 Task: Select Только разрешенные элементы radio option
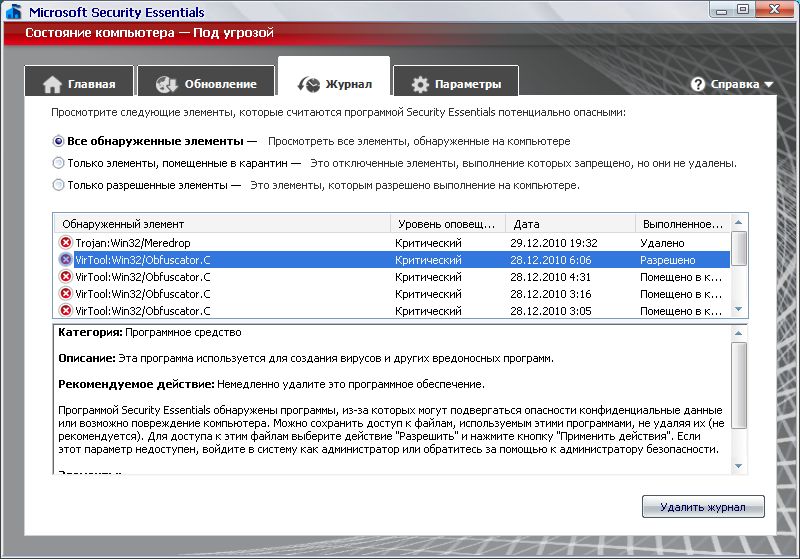pyautogui.click(x=59, y=184)
